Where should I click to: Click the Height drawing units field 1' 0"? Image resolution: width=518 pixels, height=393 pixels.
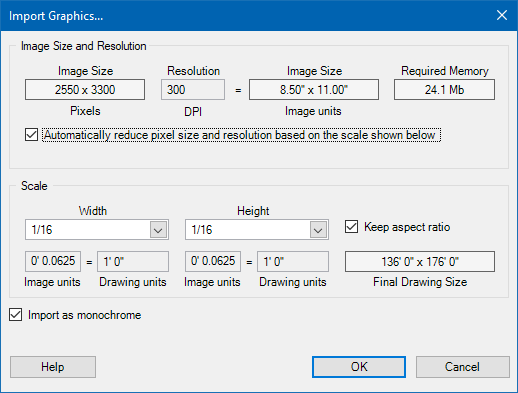point(293,261)
